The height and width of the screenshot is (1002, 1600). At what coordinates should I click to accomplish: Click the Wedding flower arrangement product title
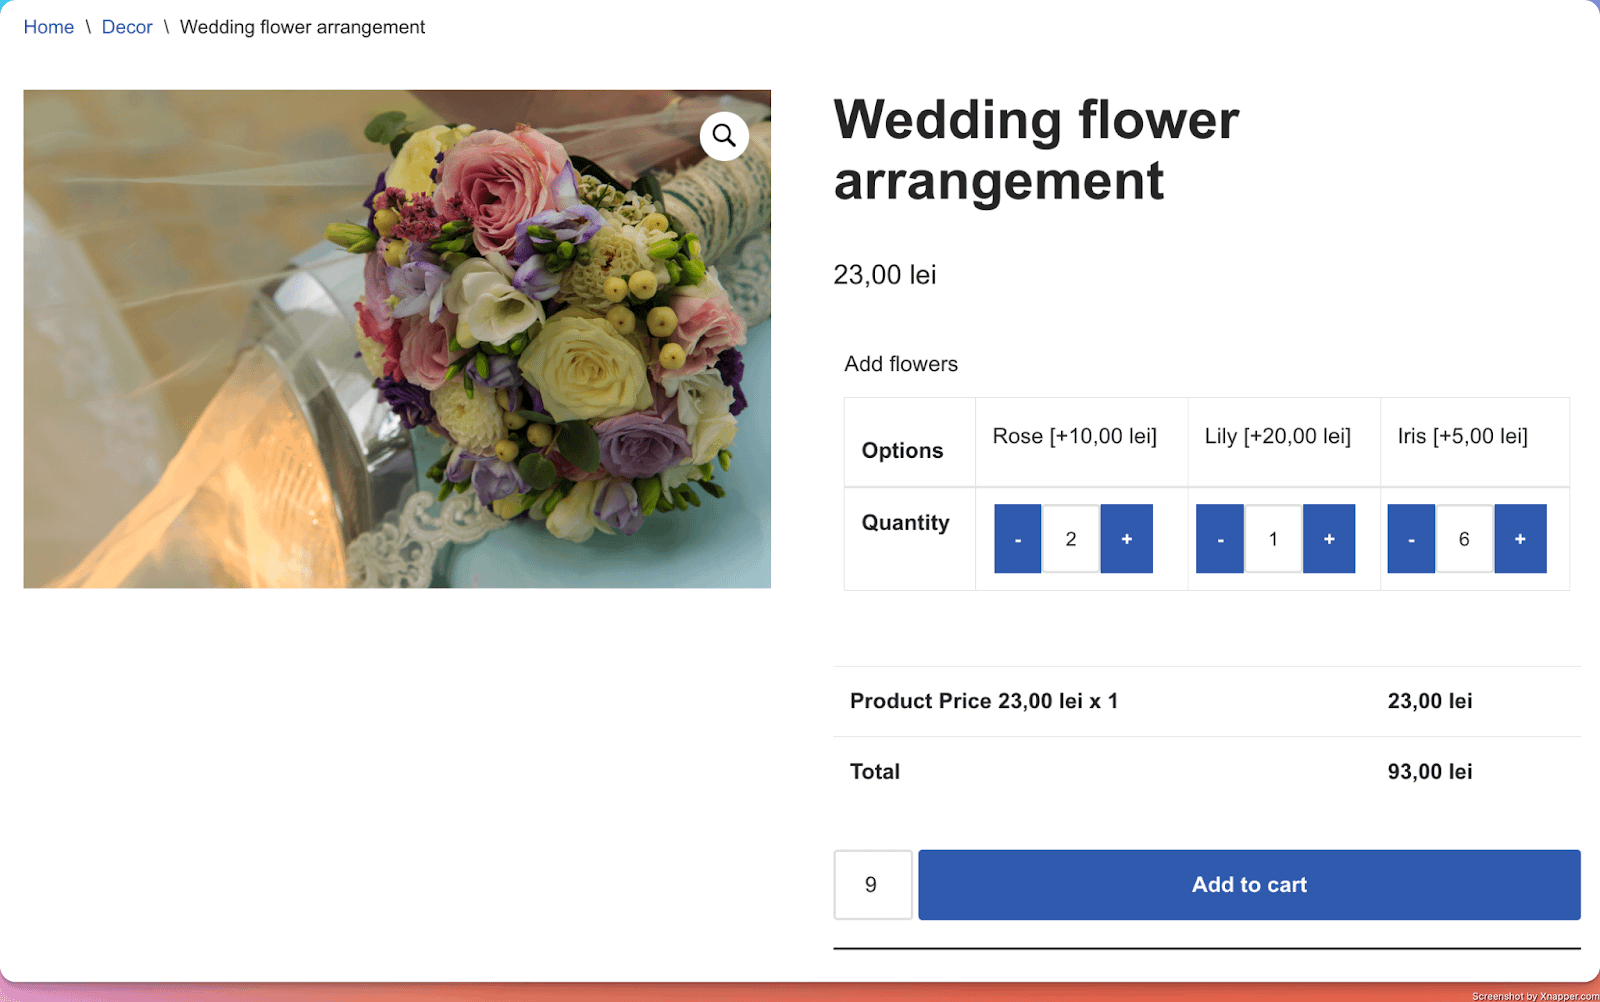pos(1035,150)
